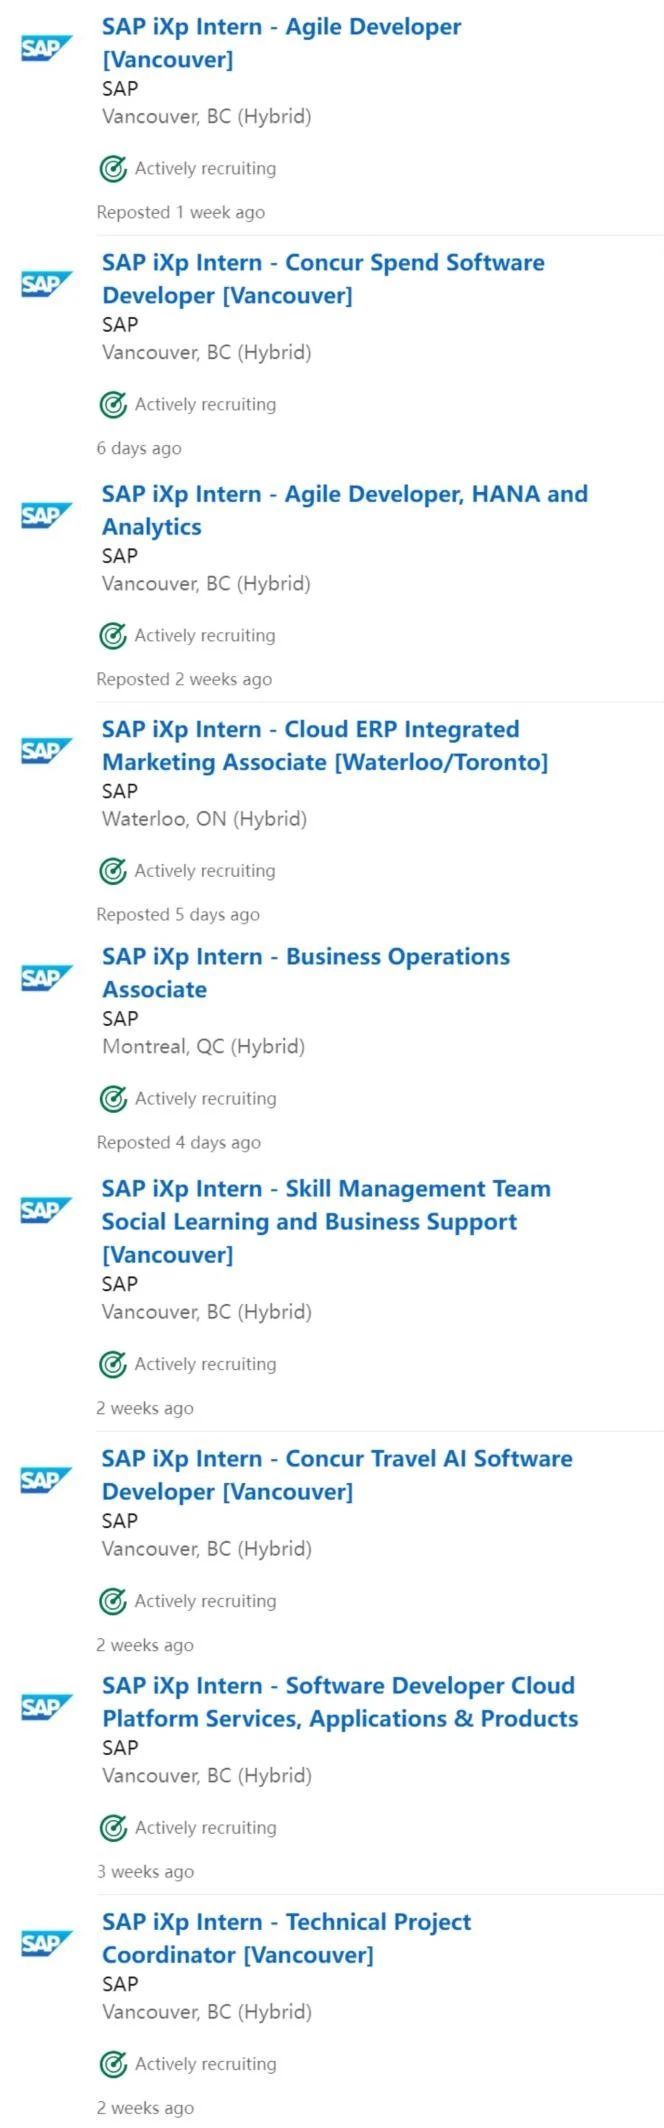Click SAP logo beside Cloud ERP Marketing Associate
Image resolution: width=664 pixels, height=2128 pixels.
point(46,750)
